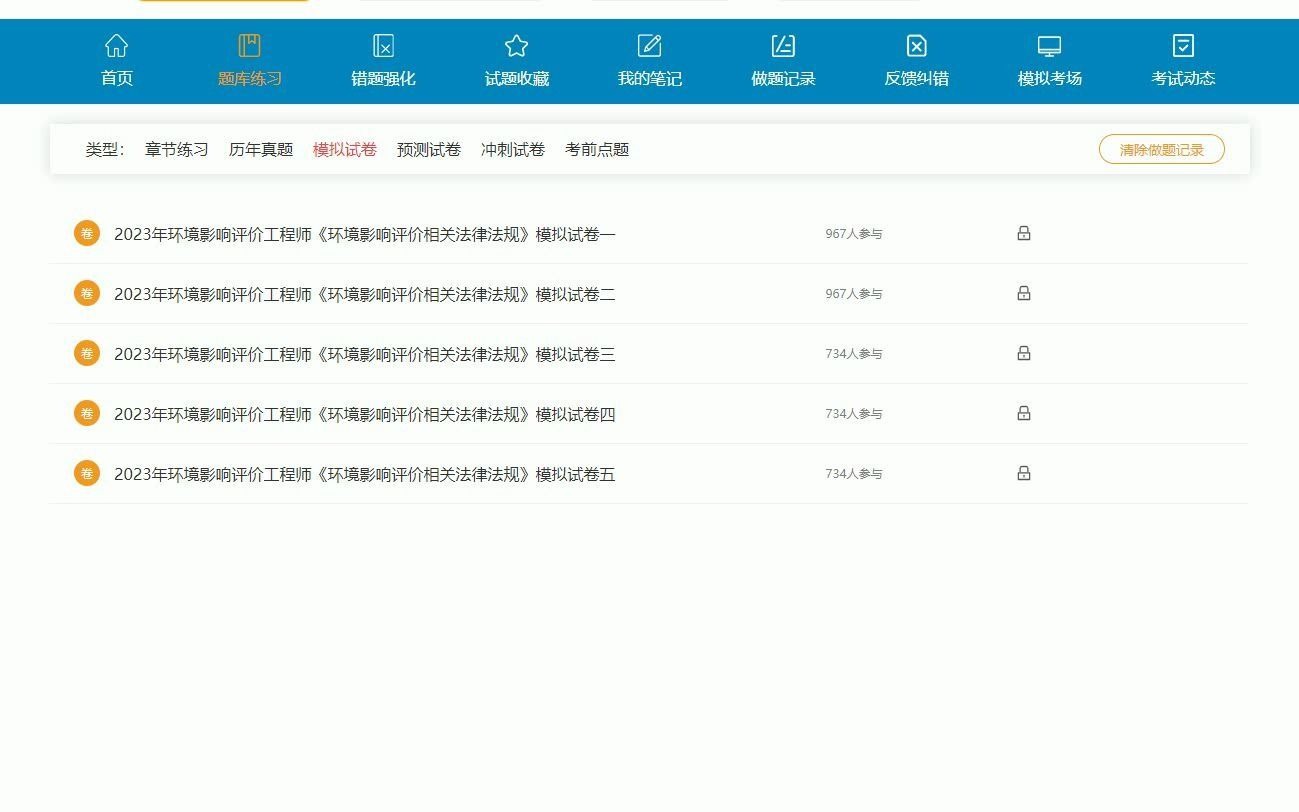Switch to 考前点题 type tab
Image resolution: width=1299 pixels, height=812 pixels.
click(x=597, y=149)
